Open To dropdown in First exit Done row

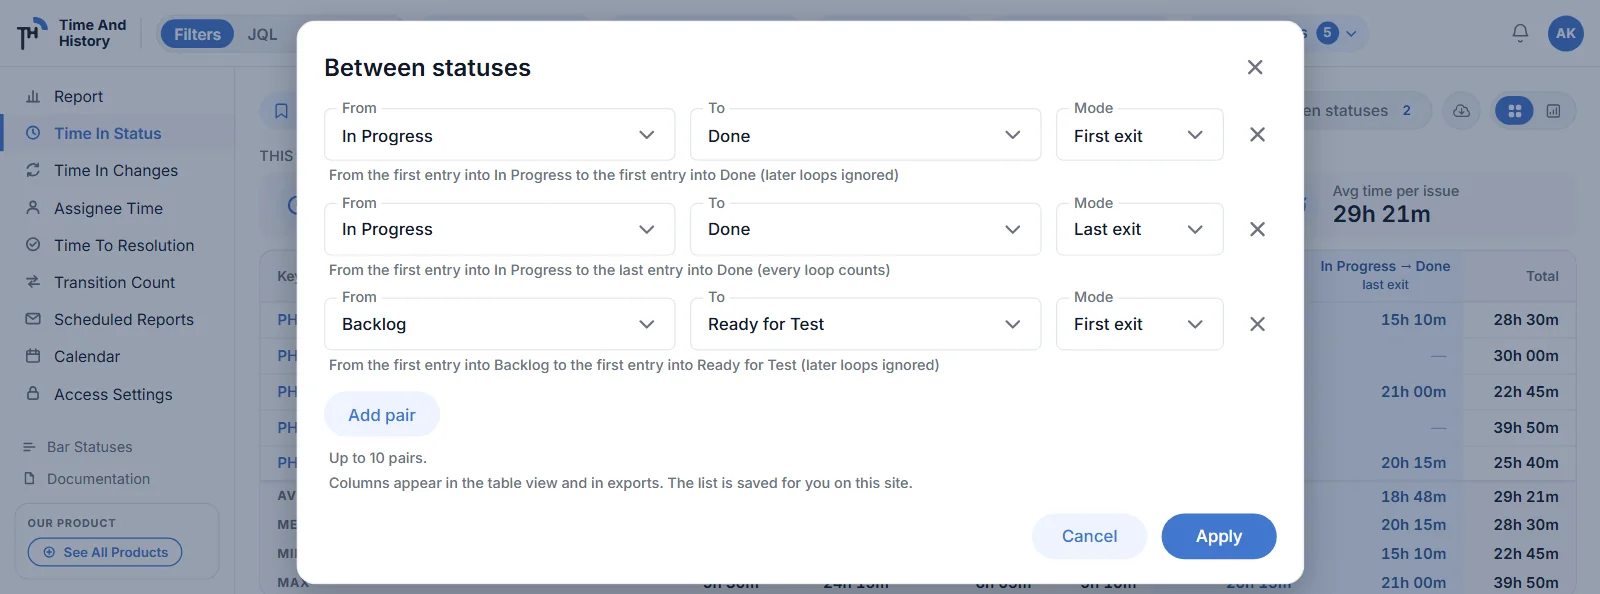(865, 135)
